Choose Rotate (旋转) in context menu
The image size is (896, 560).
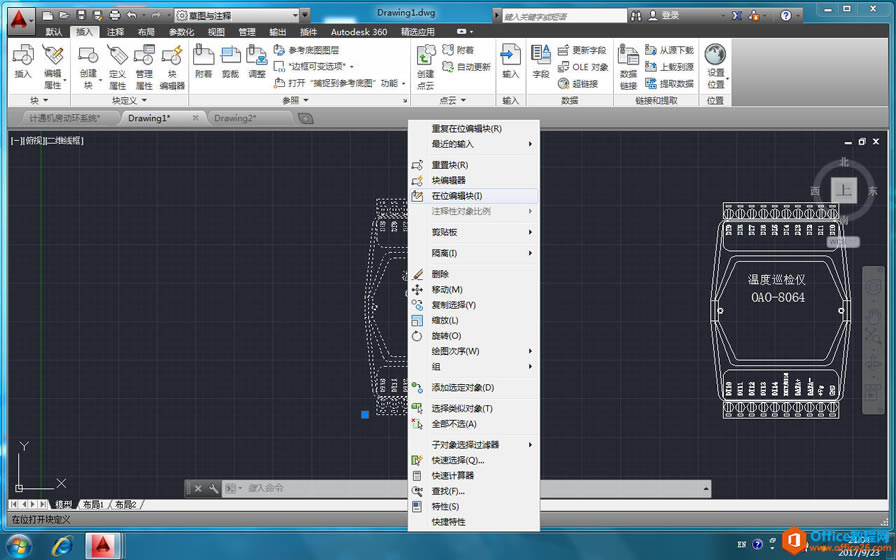[x=474, y=336]
